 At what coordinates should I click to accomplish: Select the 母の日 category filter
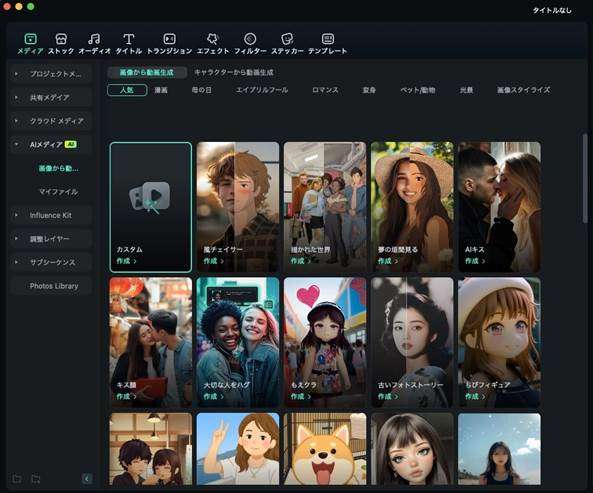[202, 90]
